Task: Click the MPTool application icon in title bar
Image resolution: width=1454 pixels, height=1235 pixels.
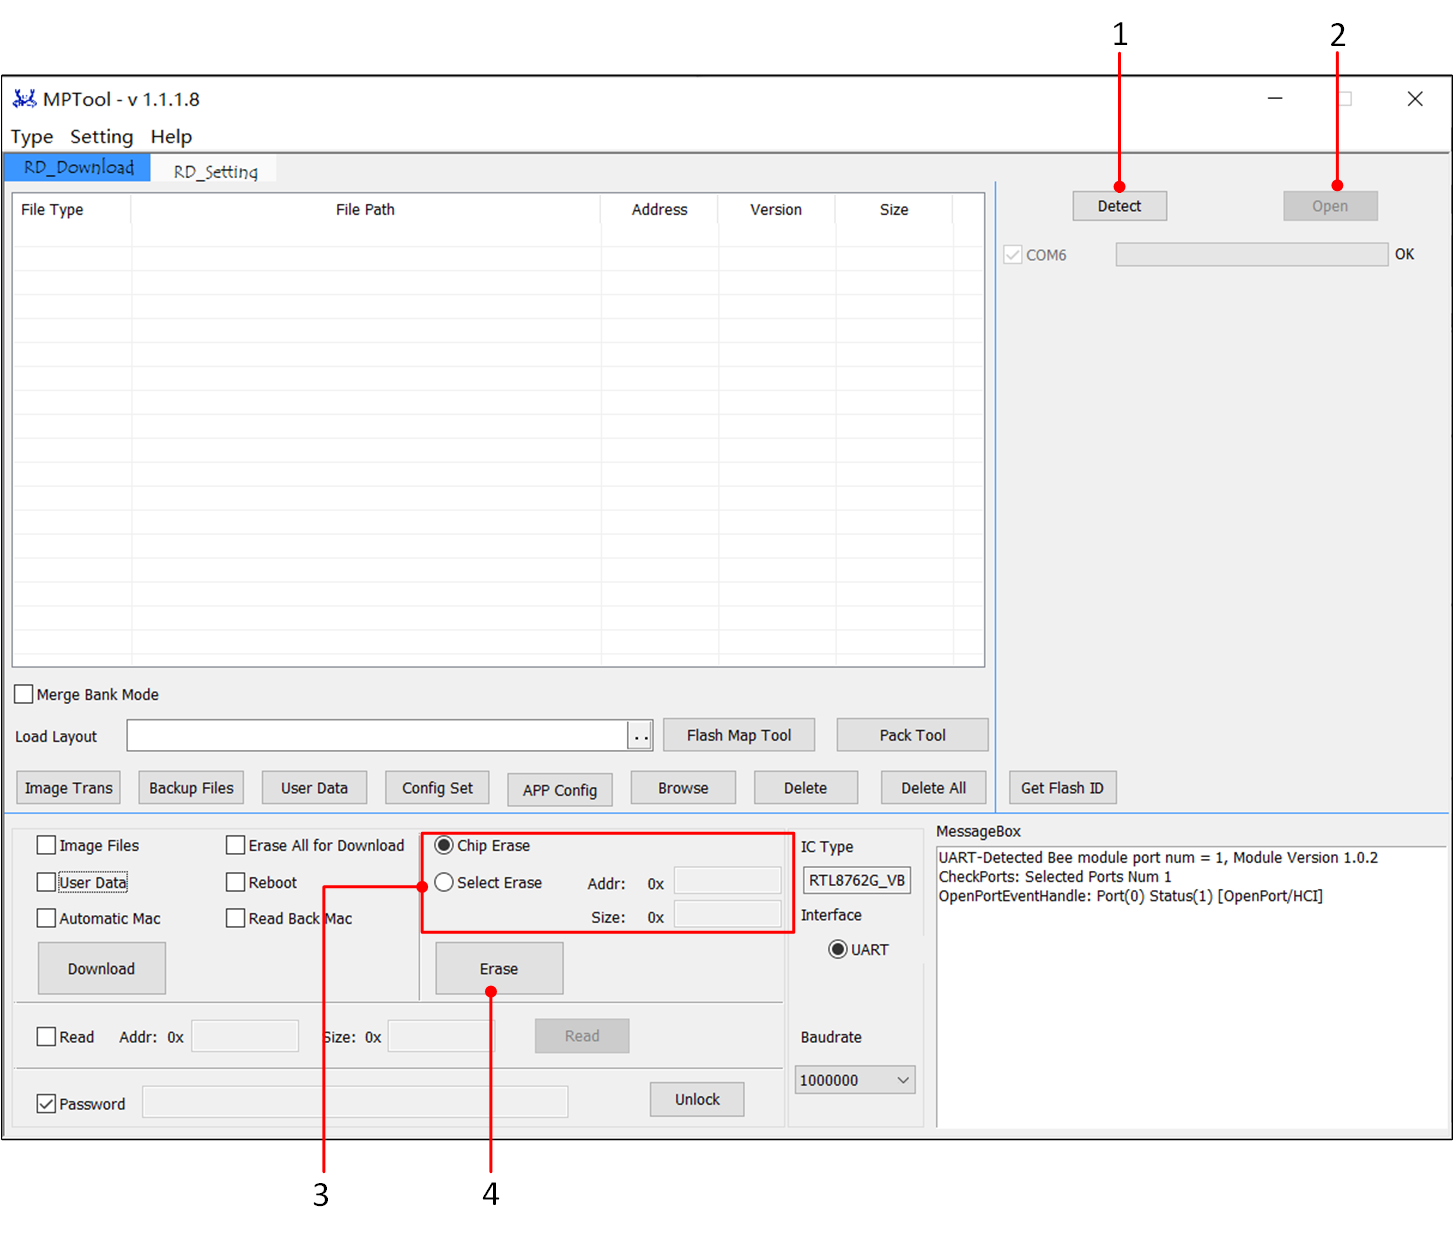Action: [x=24, y=99]
